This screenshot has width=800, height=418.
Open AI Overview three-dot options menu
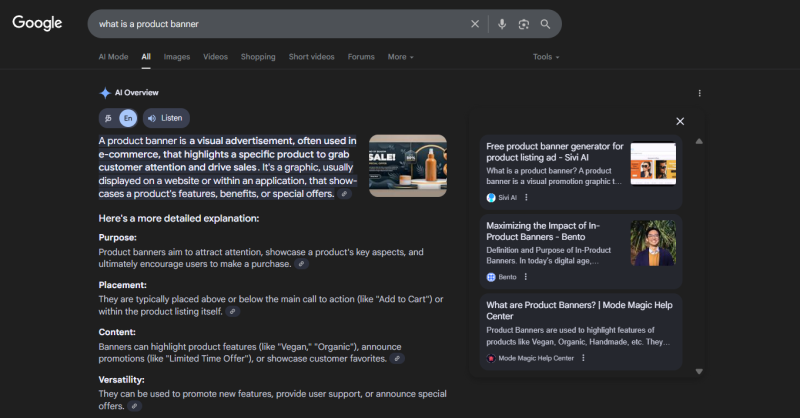[x=699, y=93]
